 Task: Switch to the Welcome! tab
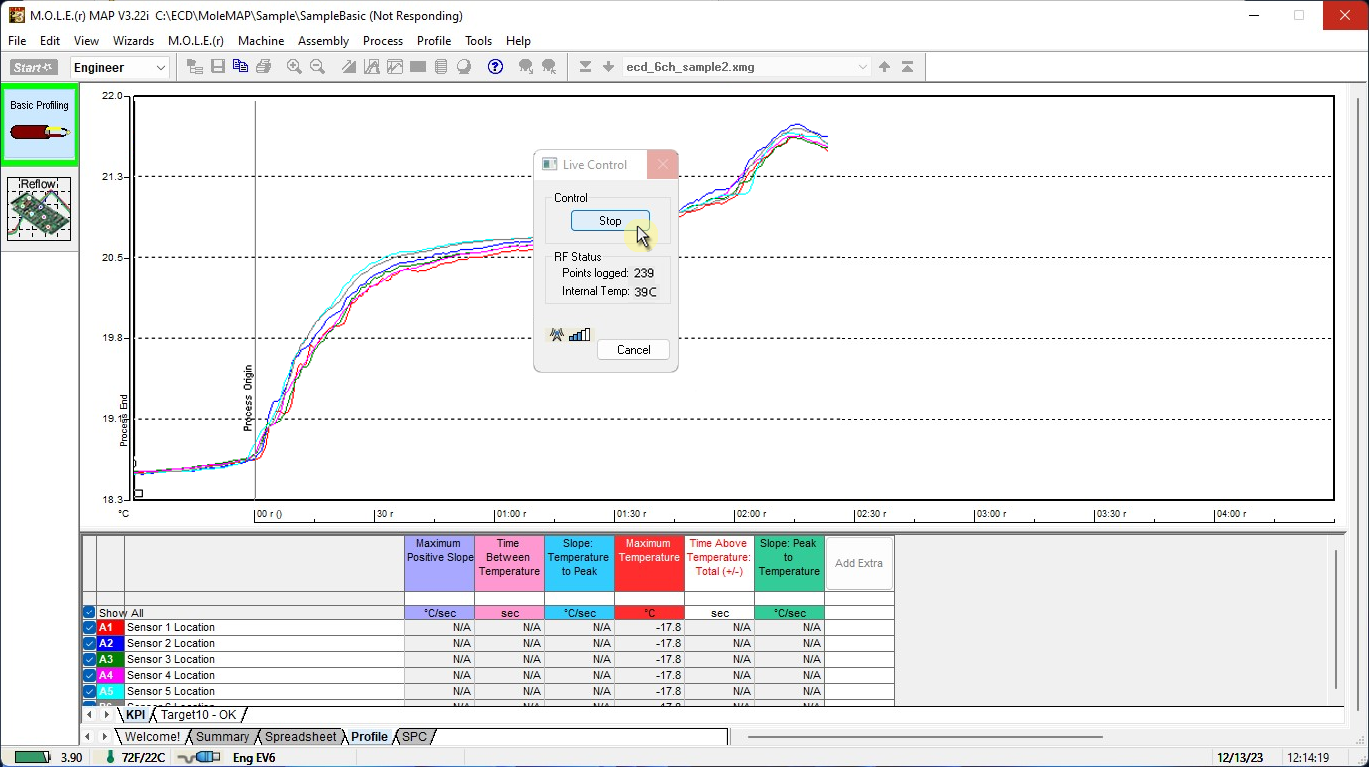152,737
